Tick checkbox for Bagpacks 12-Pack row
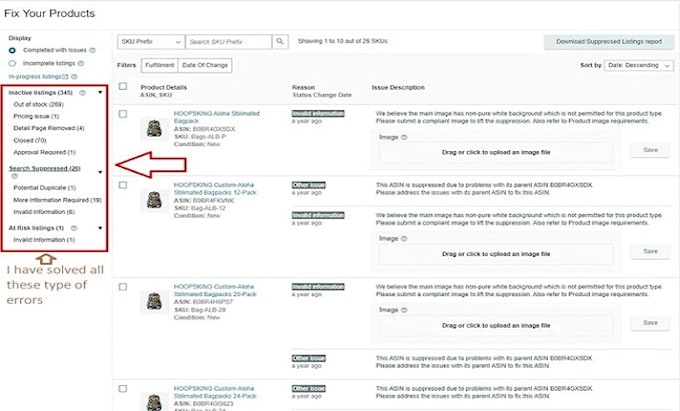 tap(123, 185)
